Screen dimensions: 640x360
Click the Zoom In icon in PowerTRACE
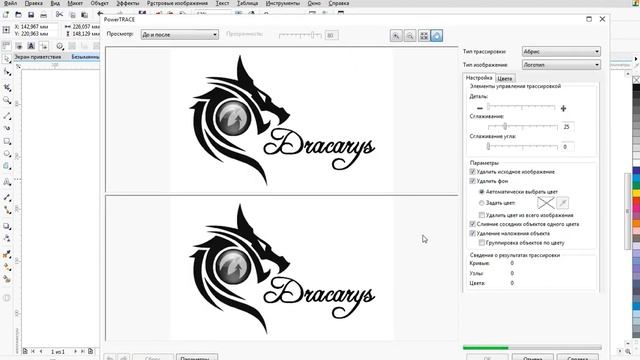pos(396,36)
